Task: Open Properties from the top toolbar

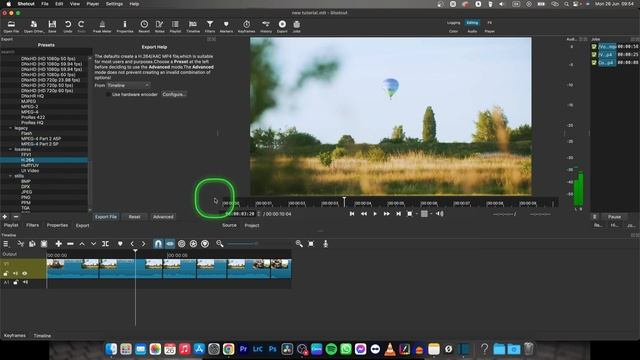Action: pos(125,27)
